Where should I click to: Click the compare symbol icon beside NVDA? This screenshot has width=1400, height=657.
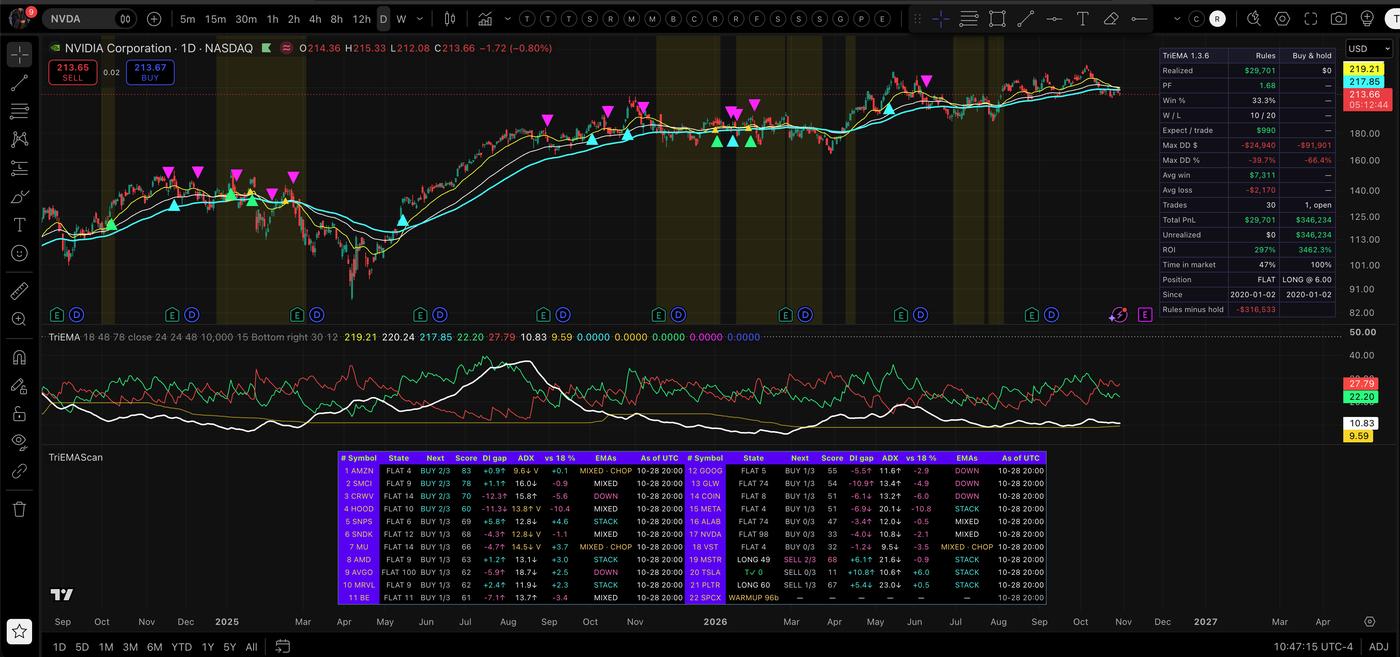(125, 18)
